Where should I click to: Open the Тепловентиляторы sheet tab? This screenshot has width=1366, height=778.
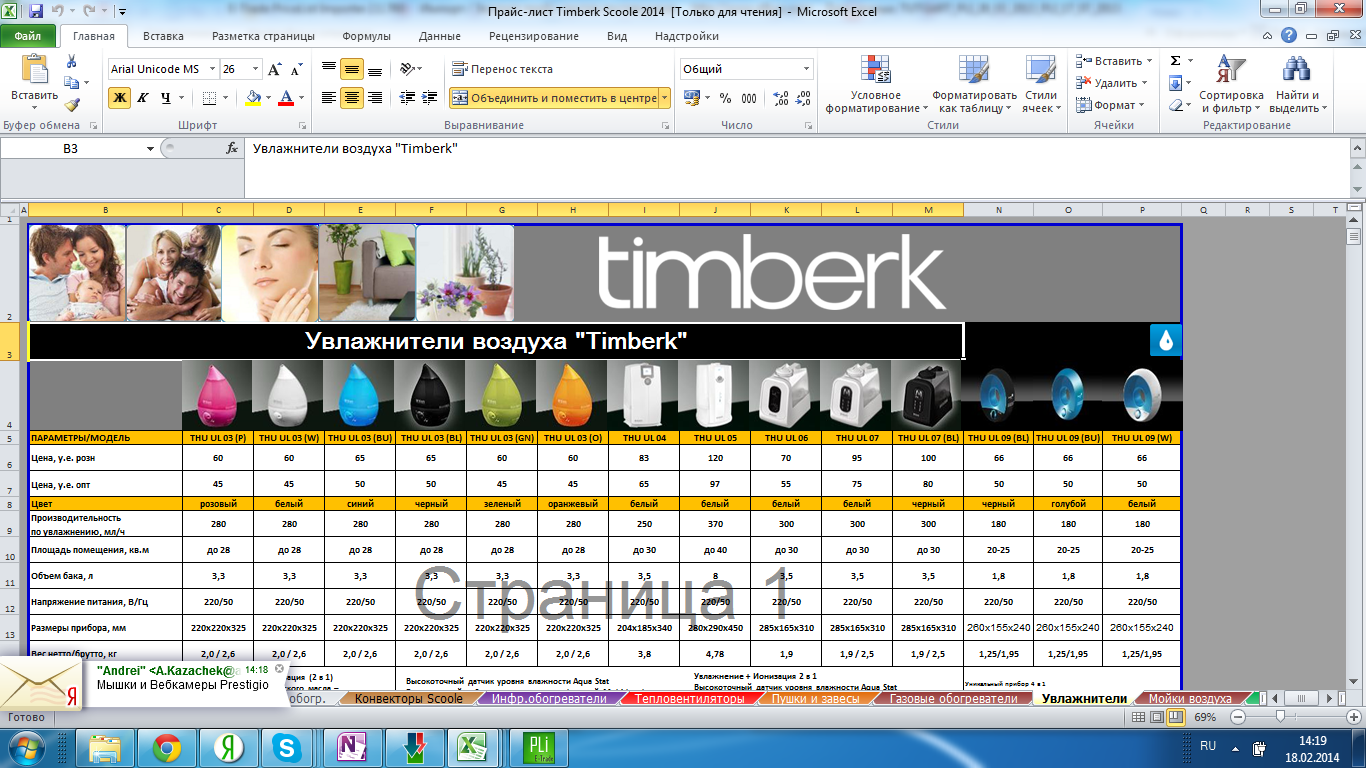(x=690, y=699)
